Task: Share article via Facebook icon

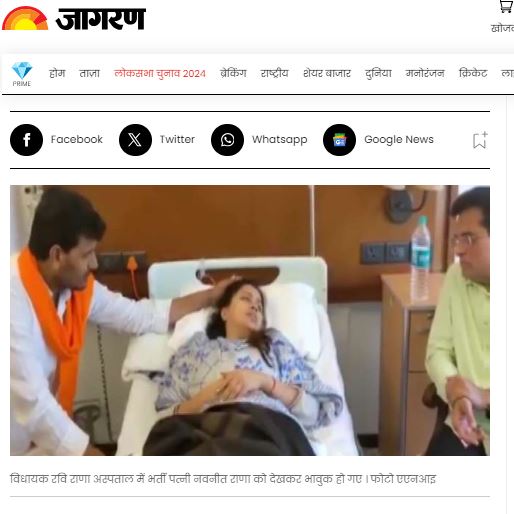Action: click(x=26, y=140)
